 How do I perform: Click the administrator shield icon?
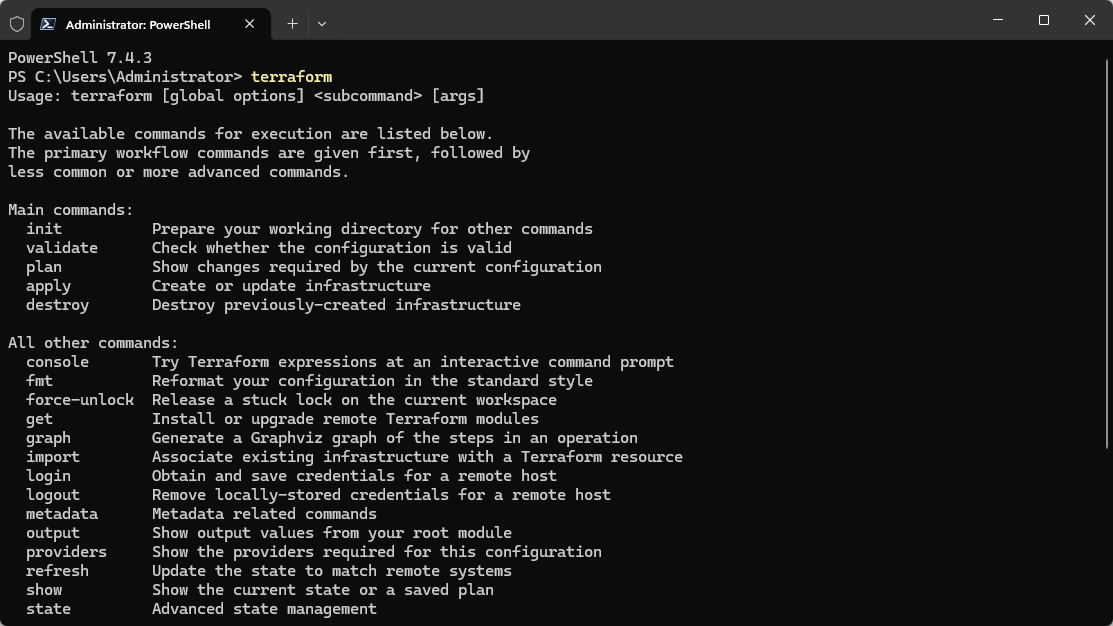point(17,24)
